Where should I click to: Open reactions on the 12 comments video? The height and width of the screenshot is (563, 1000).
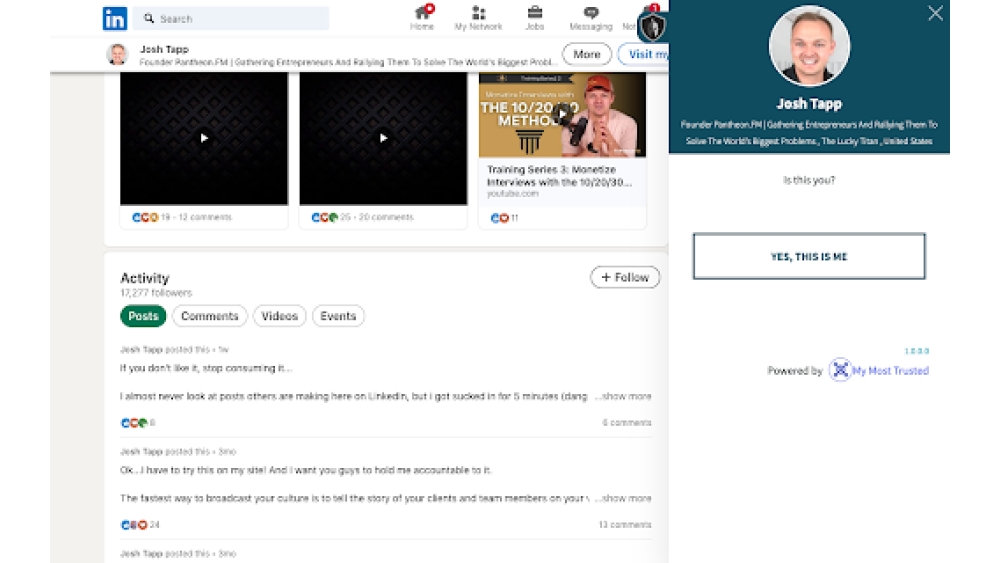pyautogui.click(x=145, y=217)
